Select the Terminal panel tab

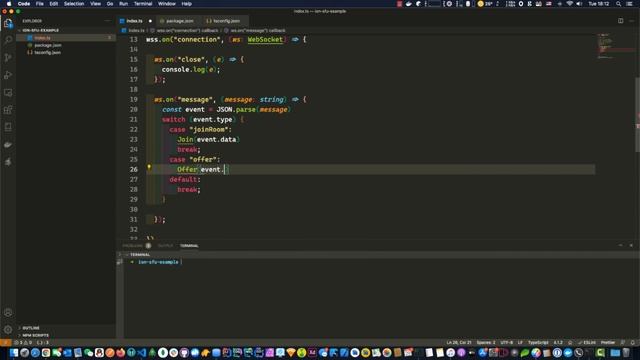pyautogui.click(x=189, y=246)
